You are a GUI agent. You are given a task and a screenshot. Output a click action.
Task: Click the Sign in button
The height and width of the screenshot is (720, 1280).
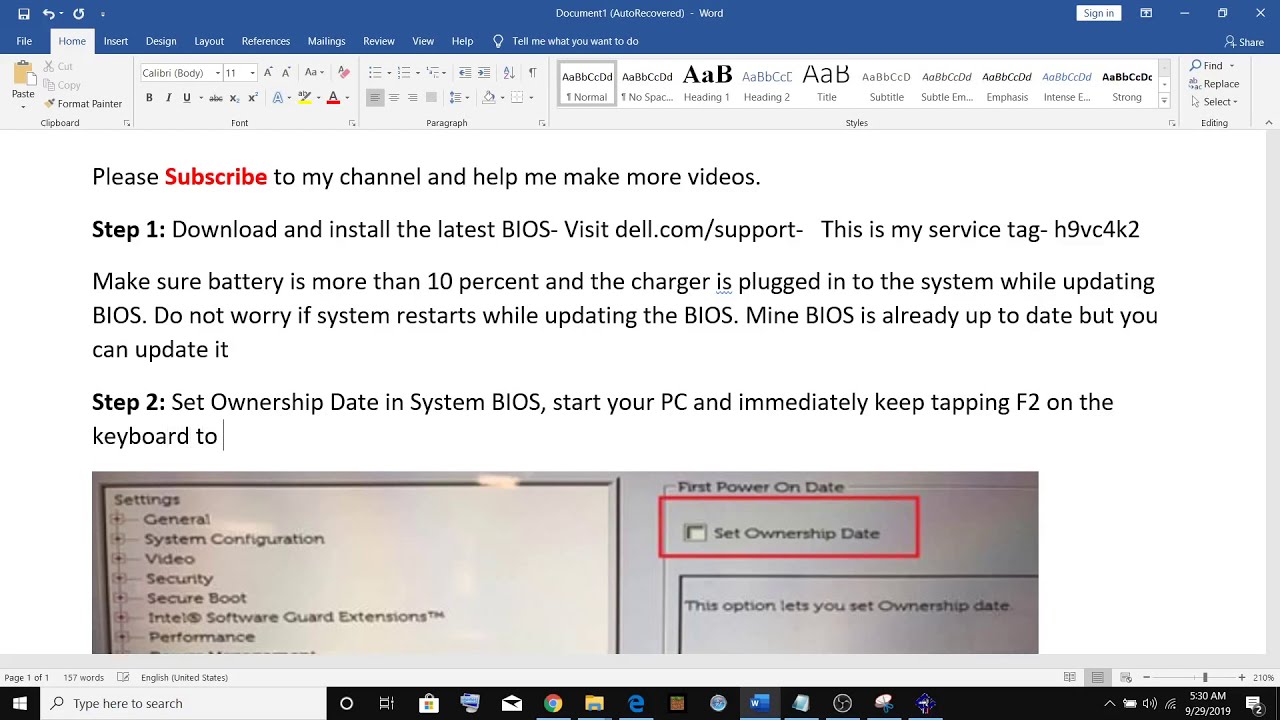point(1098,13)
